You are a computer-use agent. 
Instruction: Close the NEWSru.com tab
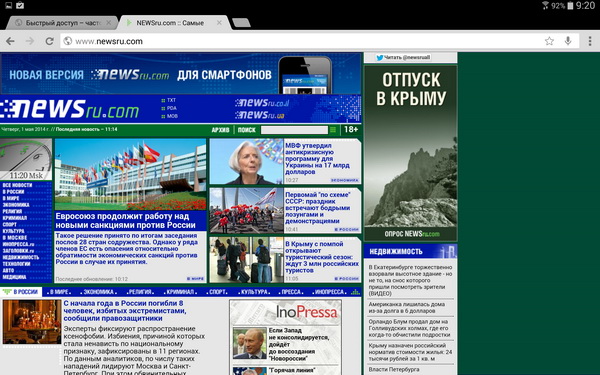pyautogui.click(x=219, y=23)
